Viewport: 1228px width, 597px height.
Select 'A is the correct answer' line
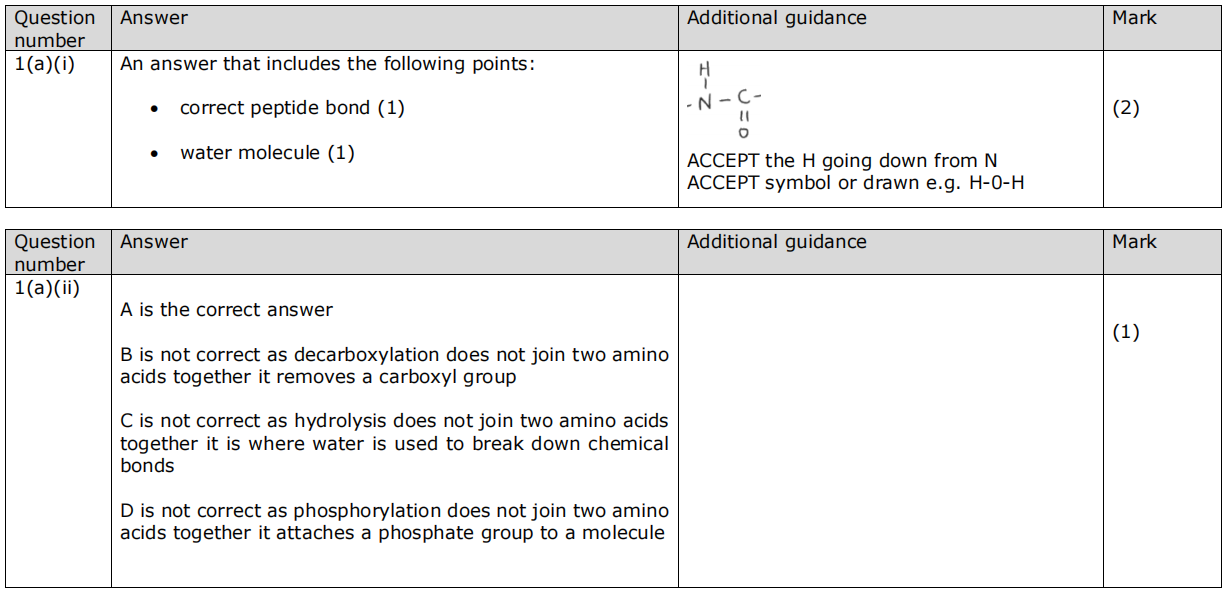click(226, 310)
